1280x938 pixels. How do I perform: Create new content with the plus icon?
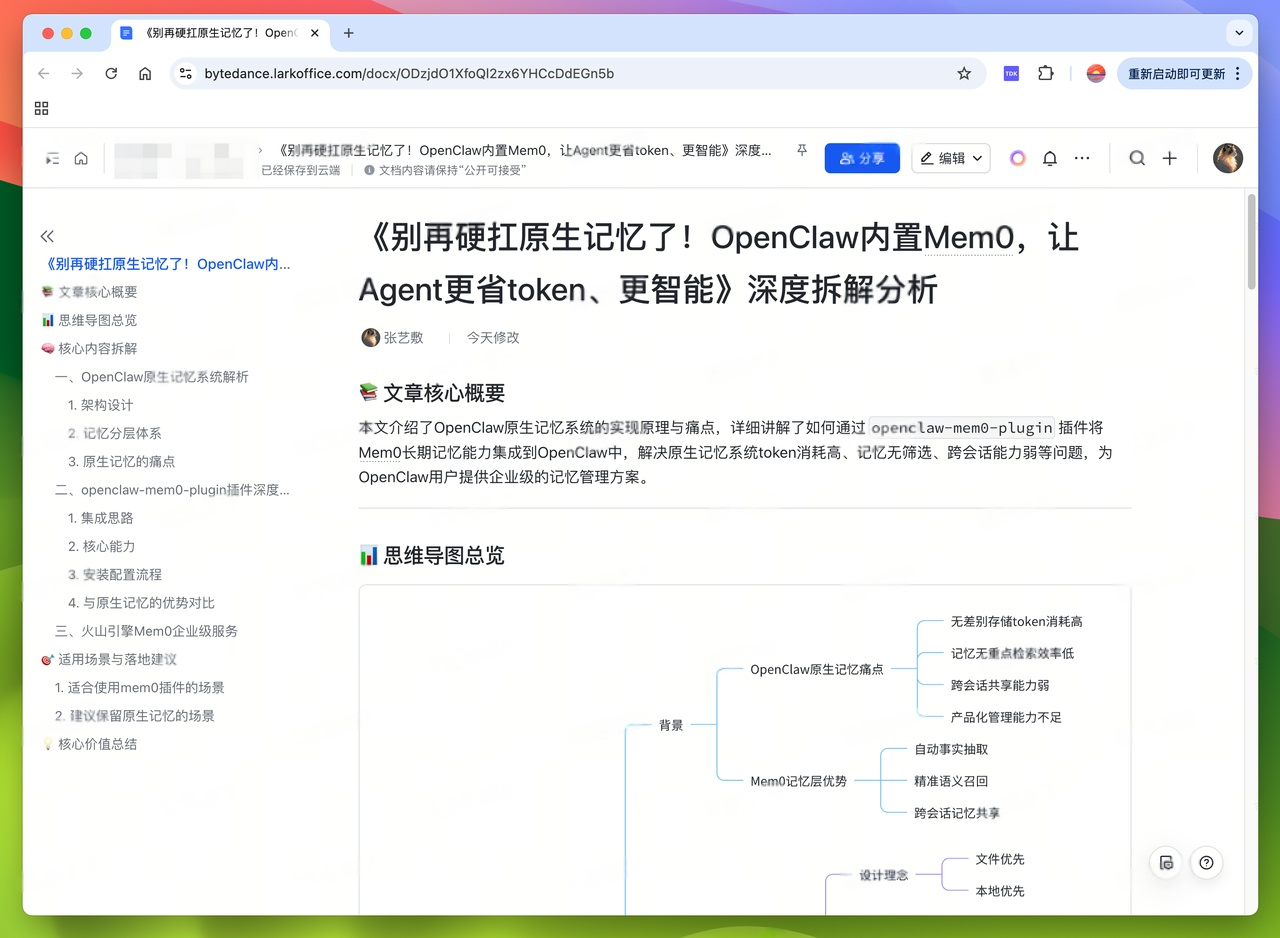1170,158
